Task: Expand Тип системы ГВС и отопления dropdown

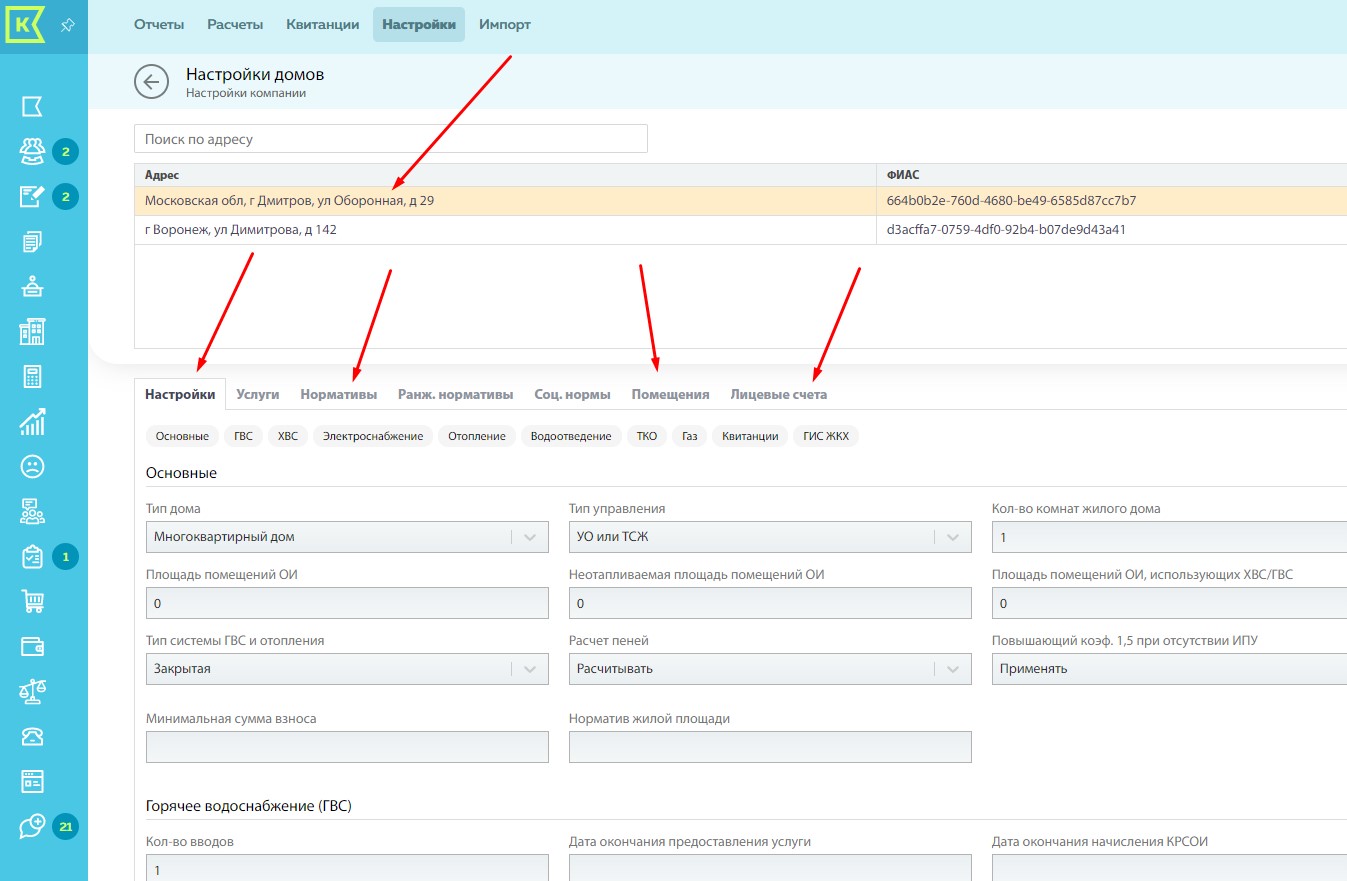Action: tap(347, 669)
